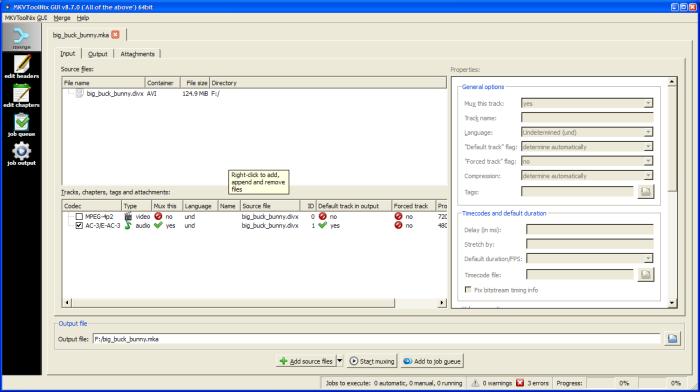700x392 pixels.
Task: Click the mux-this 'no' icon of video track
Action: [x=158, y=216]
